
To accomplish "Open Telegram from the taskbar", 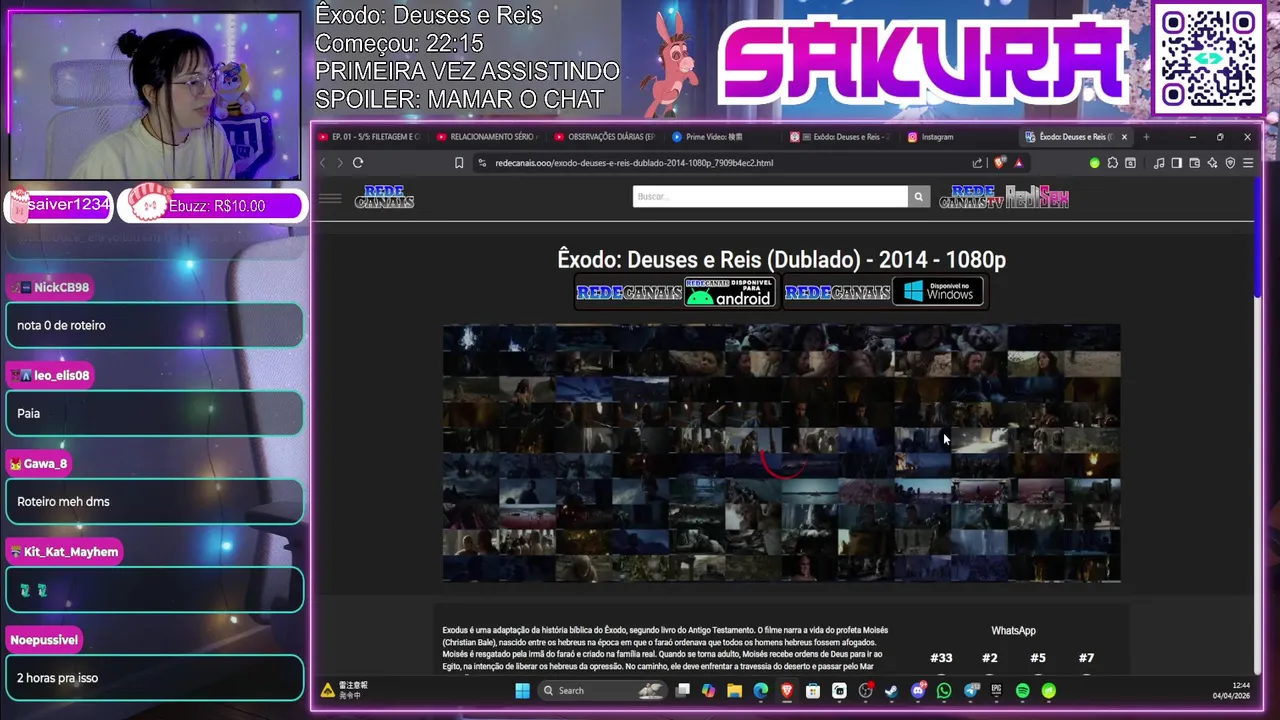I will 971,691.
